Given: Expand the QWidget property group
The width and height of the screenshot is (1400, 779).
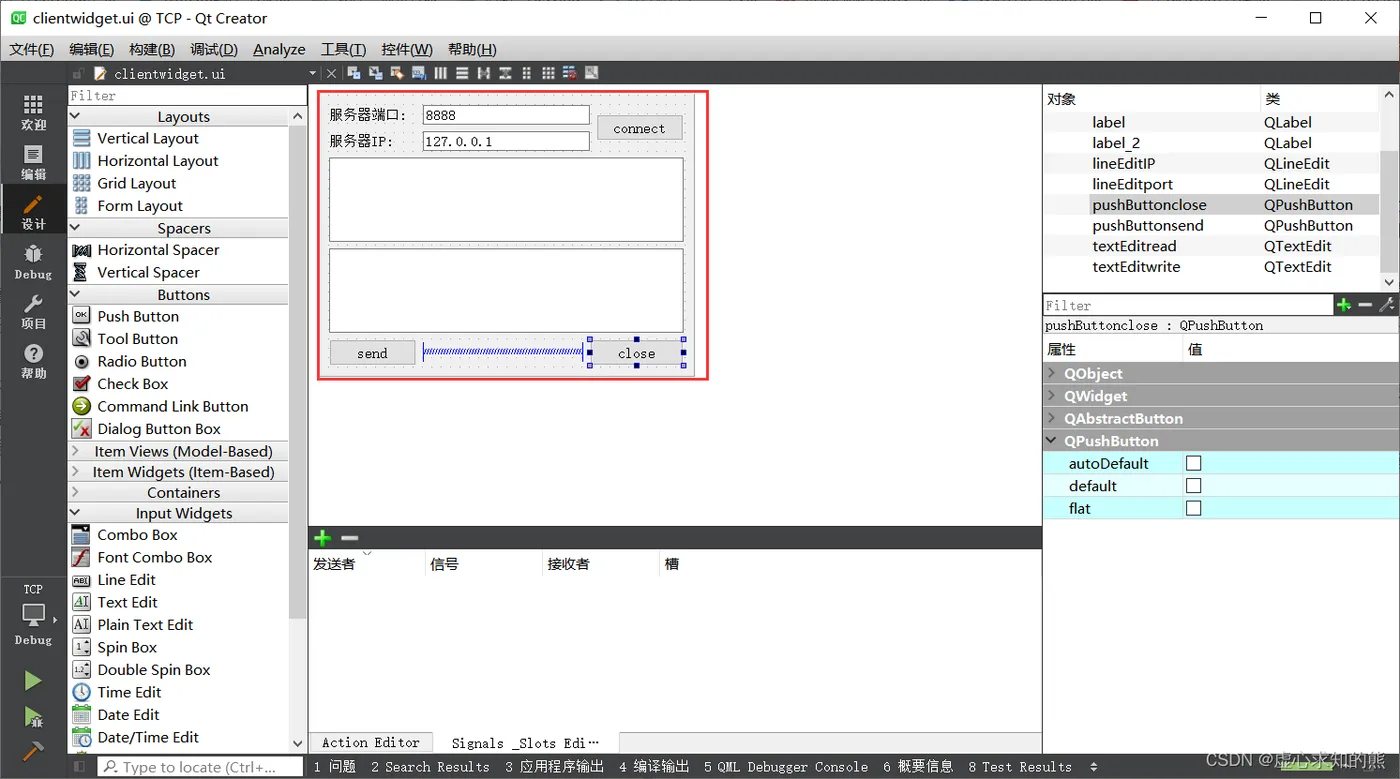Looking at the screenshot, I should click(x=1051, y=396).
